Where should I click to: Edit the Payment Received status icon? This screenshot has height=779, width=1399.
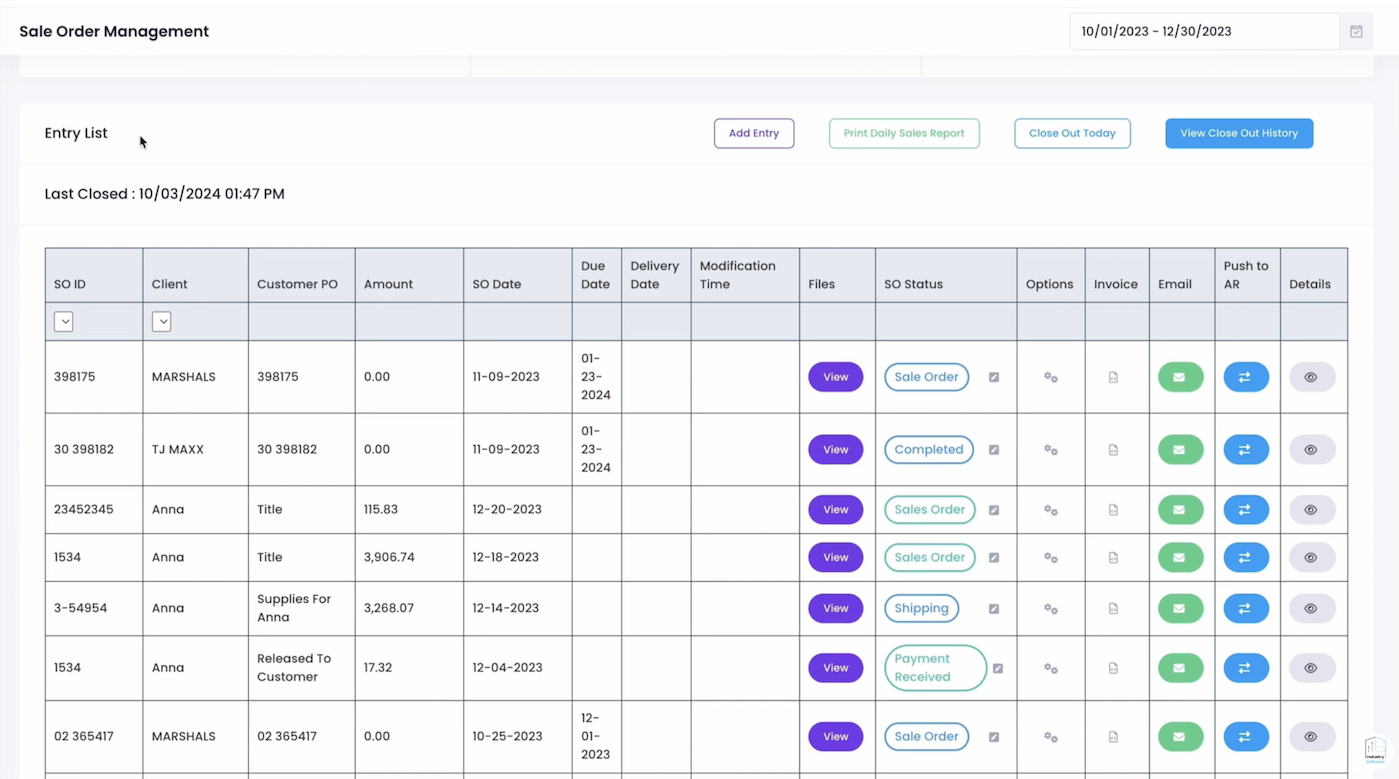pyautogui.click(x=997, y=668)
